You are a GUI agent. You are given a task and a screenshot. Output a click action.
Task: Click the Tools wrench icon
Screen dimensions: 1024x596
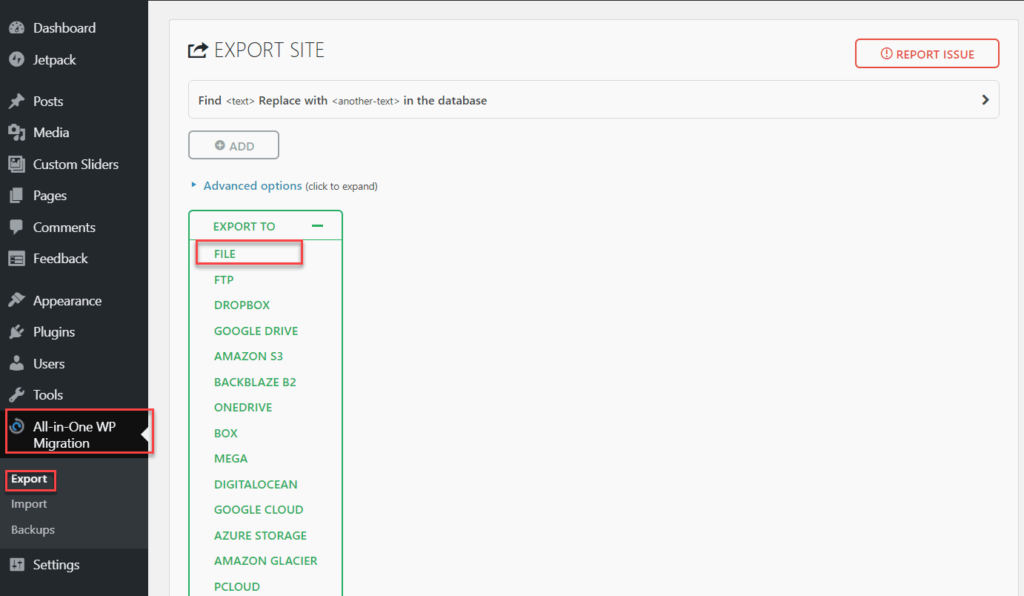(x=17, y=395)
